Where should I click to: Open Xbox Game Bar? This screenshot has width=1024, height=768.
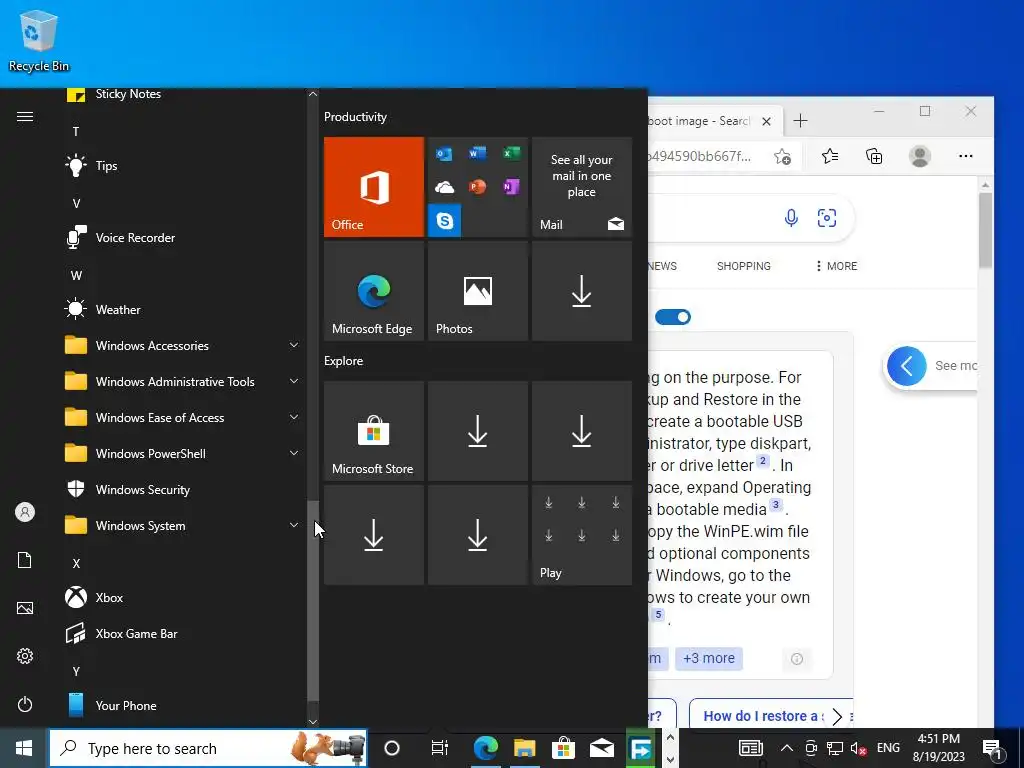[x=136, y=633]
